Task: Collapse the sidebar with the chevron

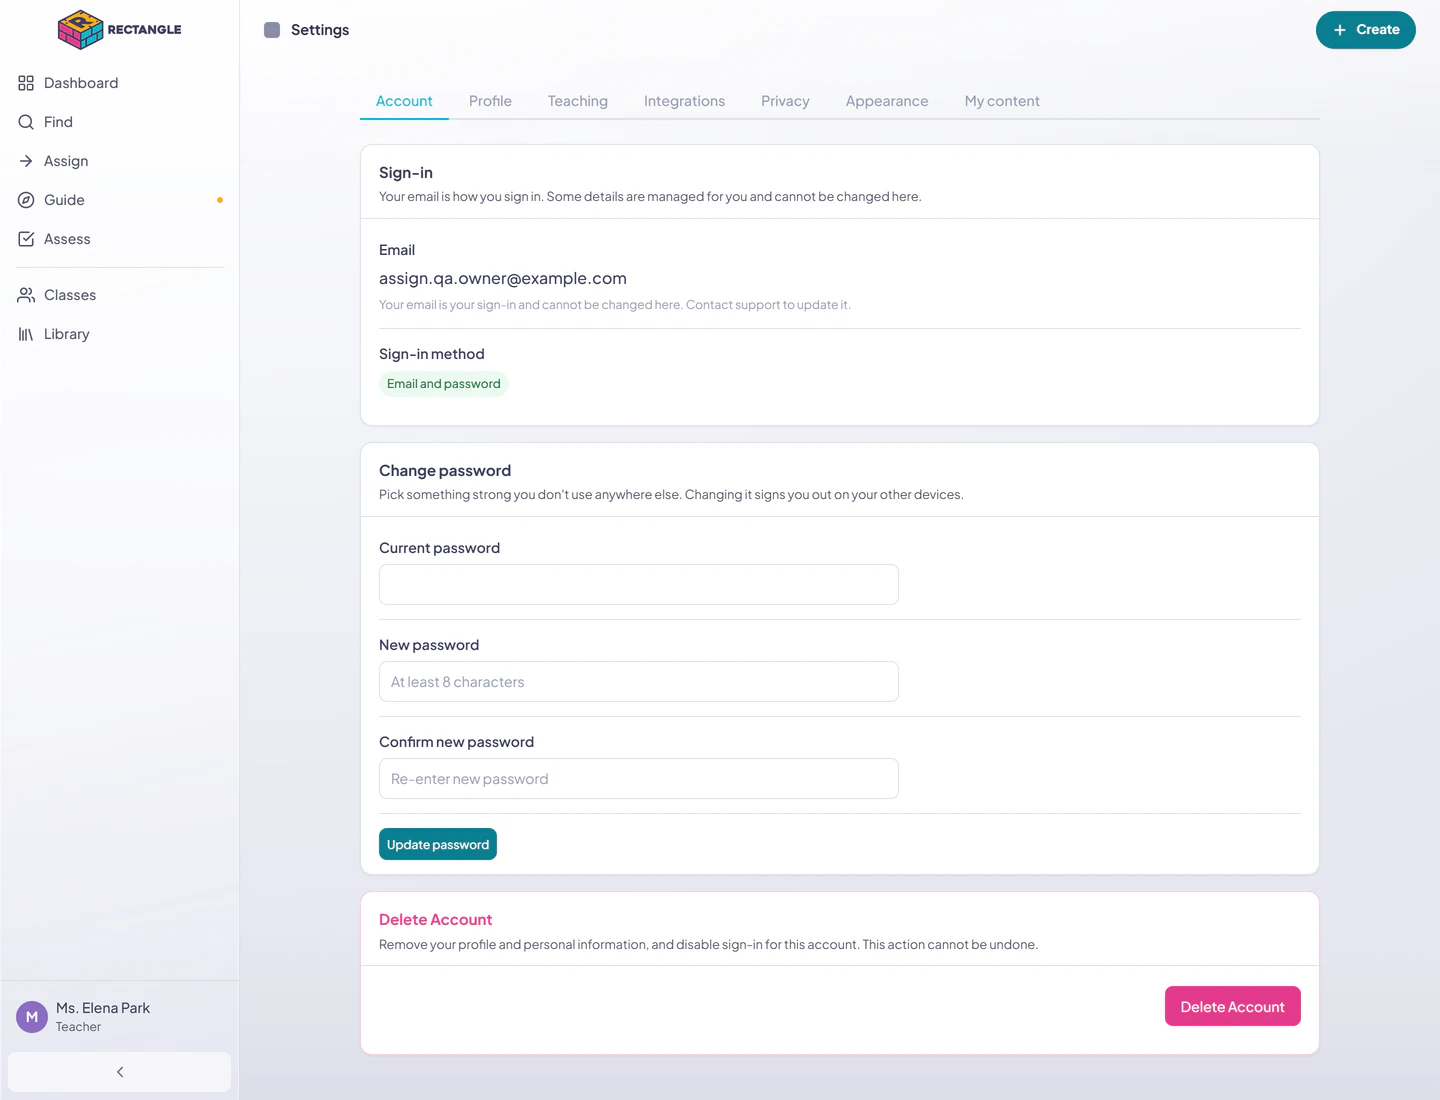Action: point(120,1072)
